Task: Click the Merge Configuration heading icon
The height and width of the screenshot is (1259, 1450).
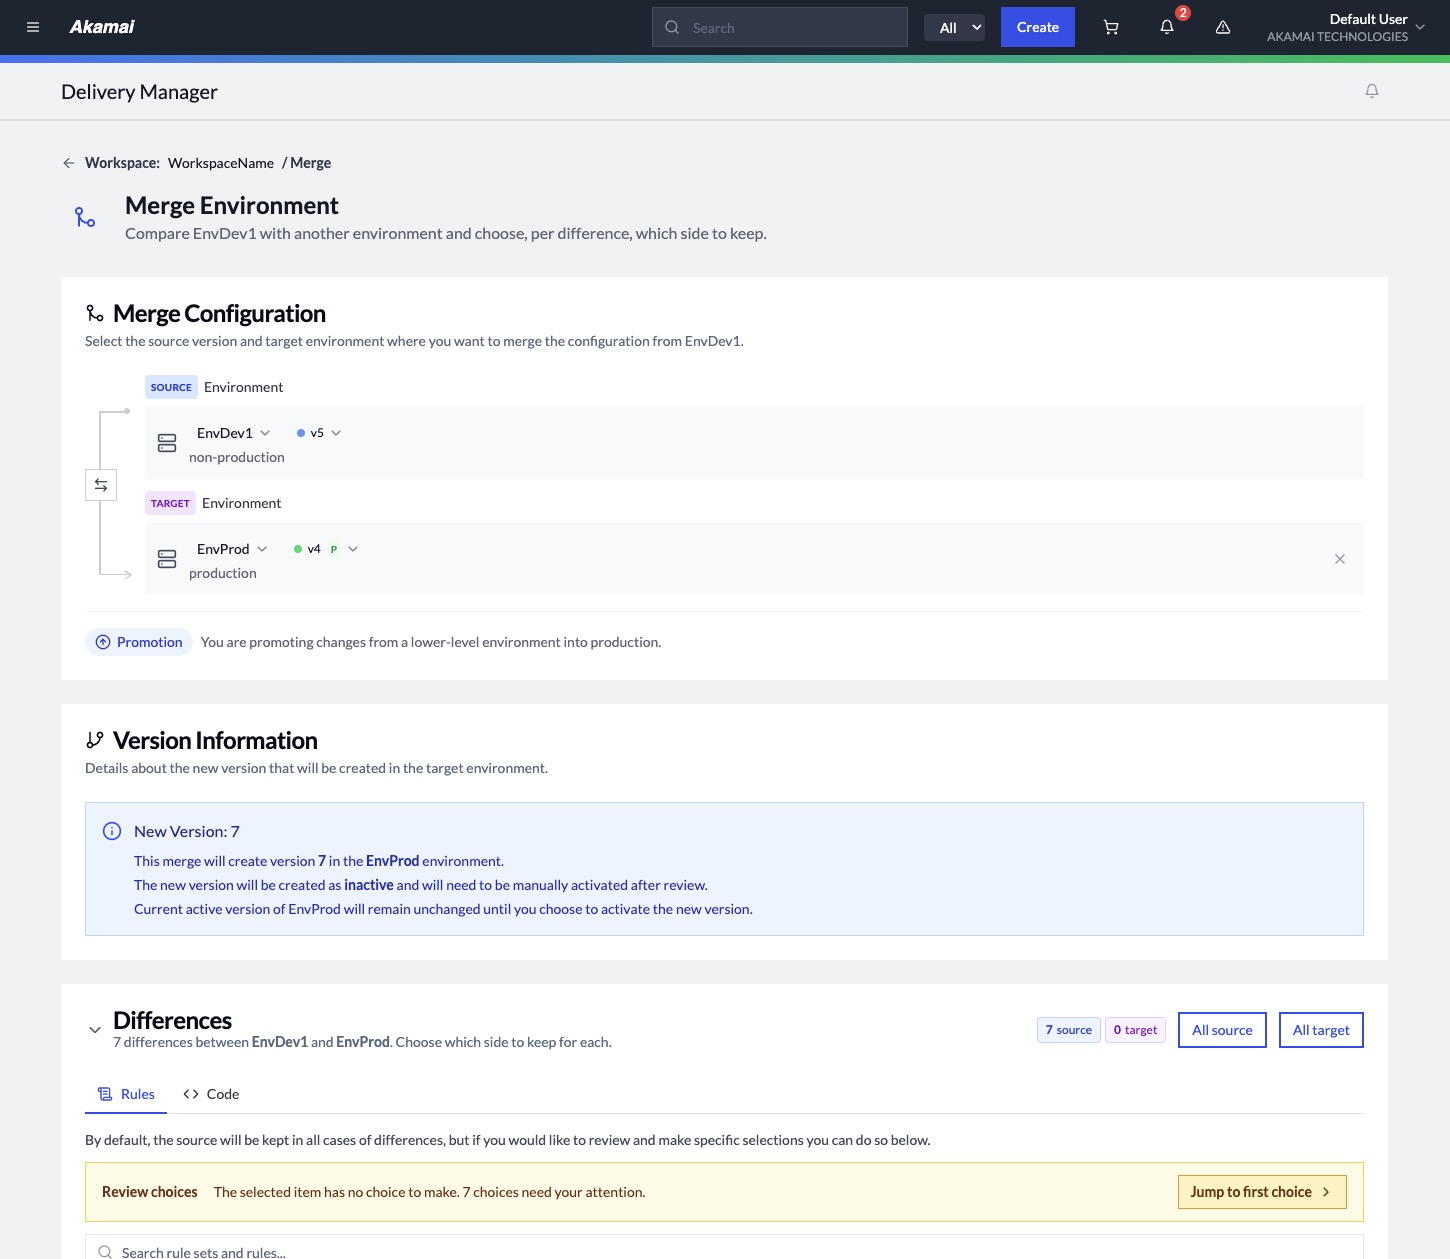Action: click(95, 314)
